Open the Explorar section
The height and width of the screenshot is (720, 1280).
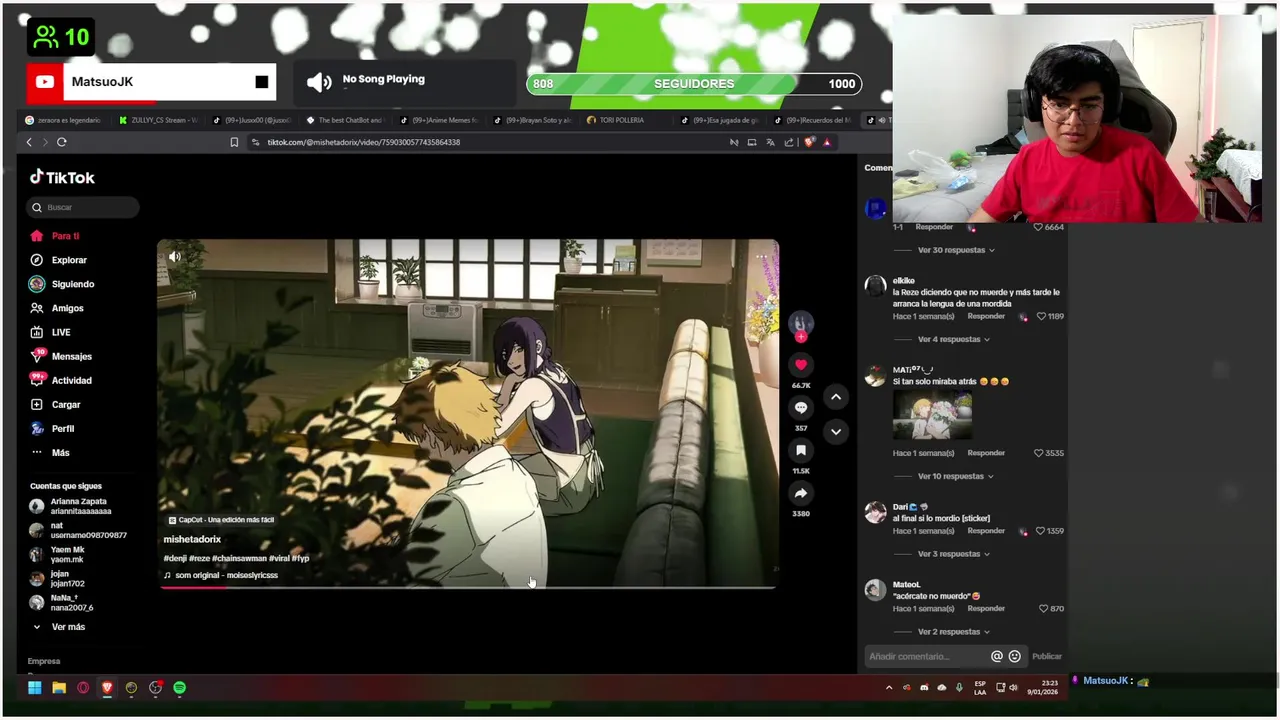click(x=58, y=260)
